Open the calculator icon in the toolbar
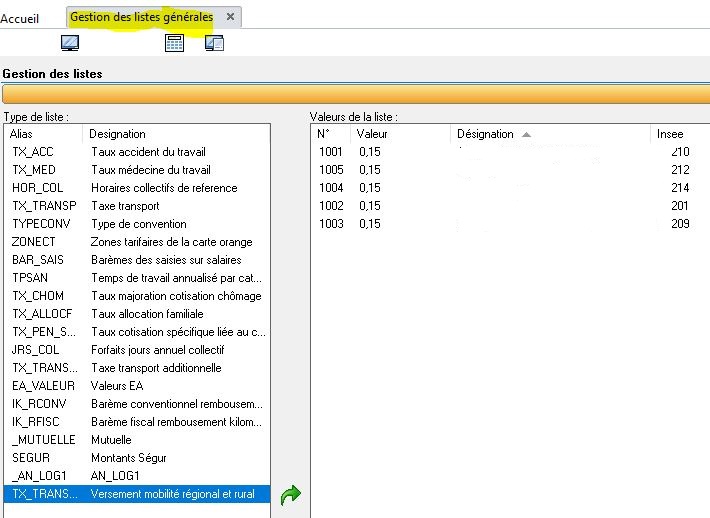 (174, 43)
